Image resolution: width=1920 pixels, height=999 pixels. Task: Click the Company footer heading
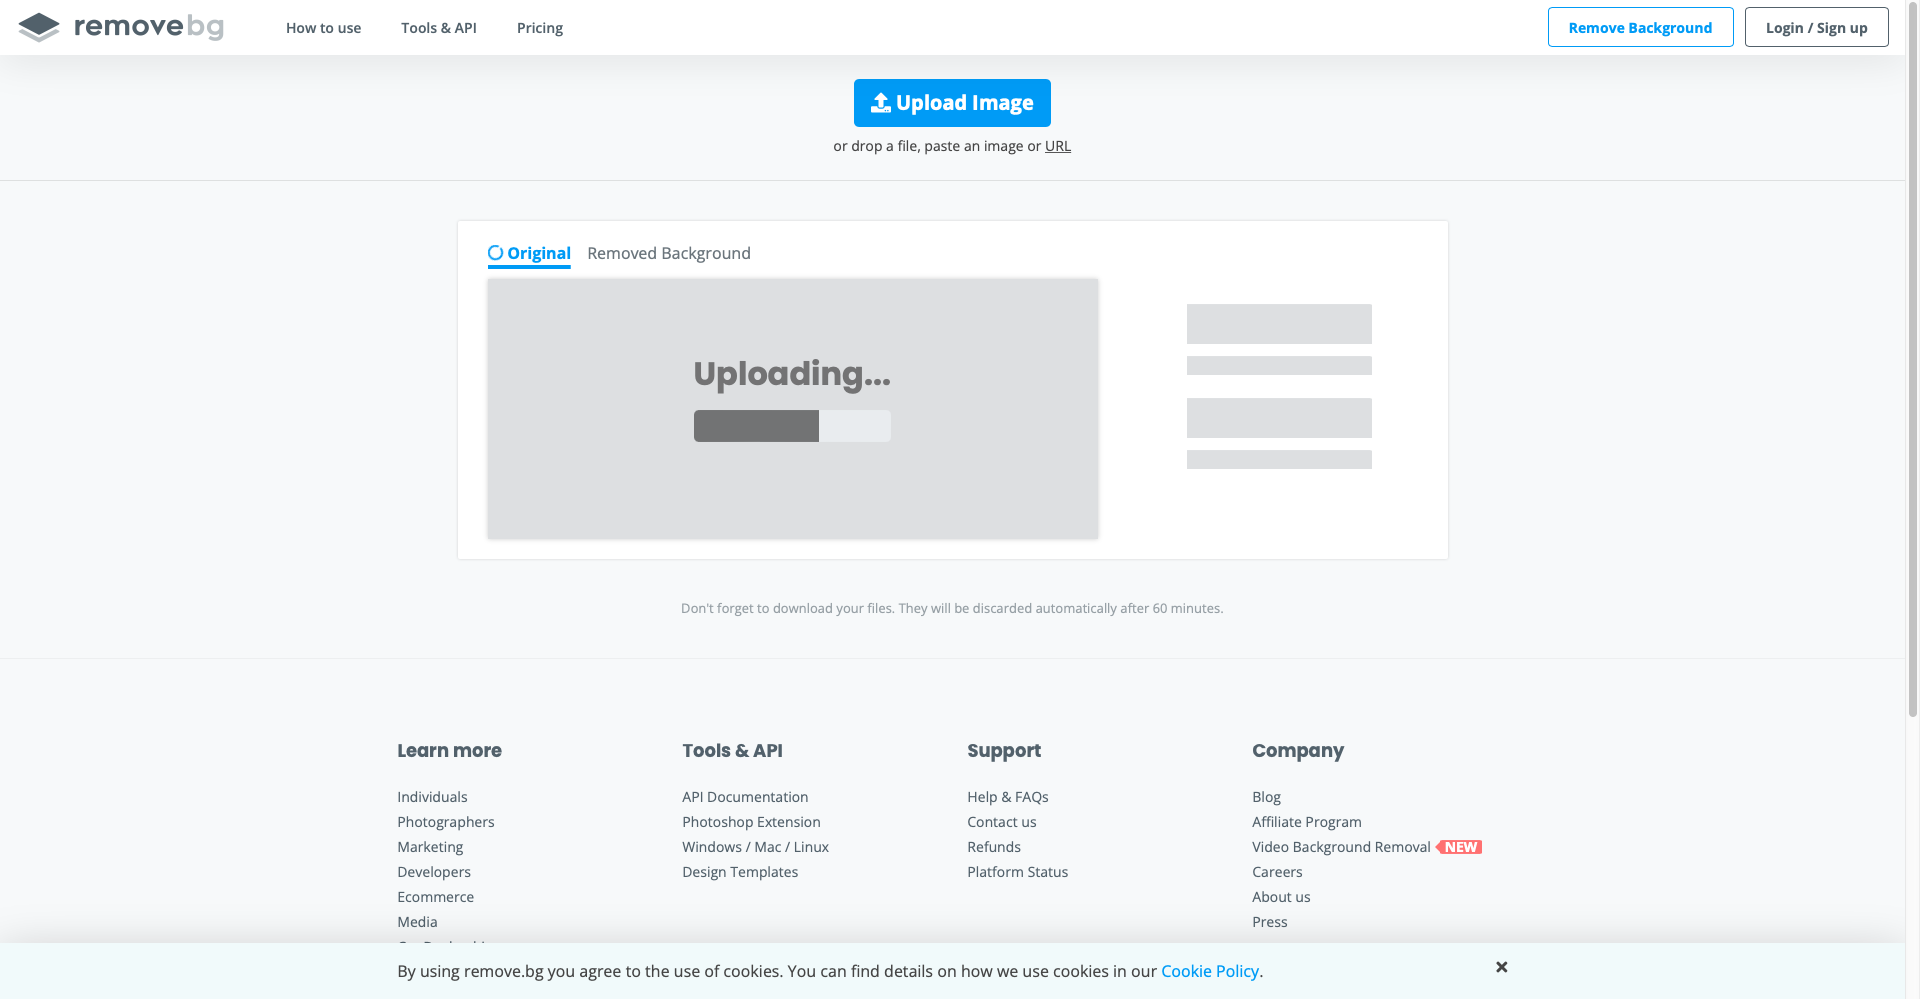[x=1298, y=751]
